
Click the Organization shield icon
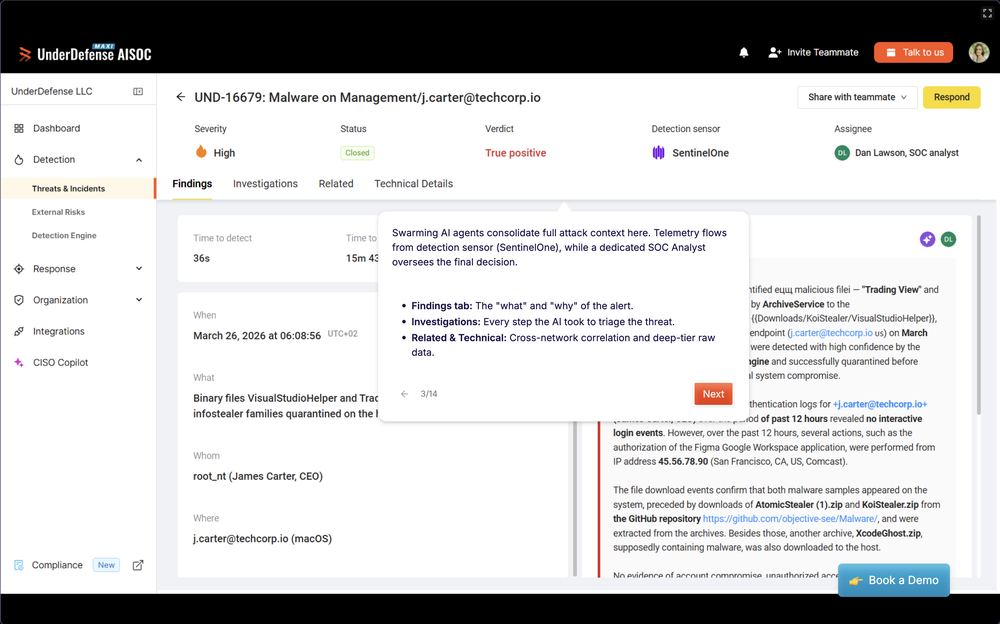click(x=18, y=300)
